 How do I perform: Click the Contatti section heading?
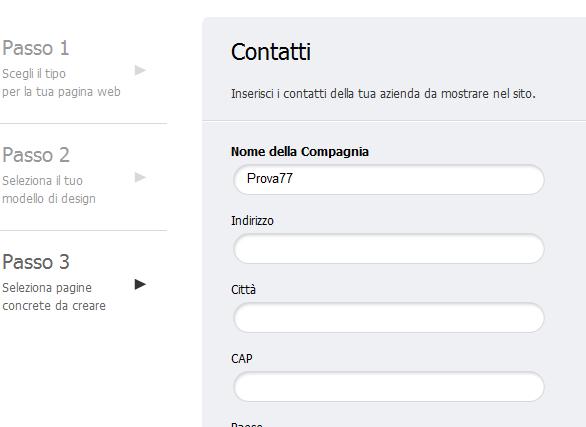coord(271,52)
